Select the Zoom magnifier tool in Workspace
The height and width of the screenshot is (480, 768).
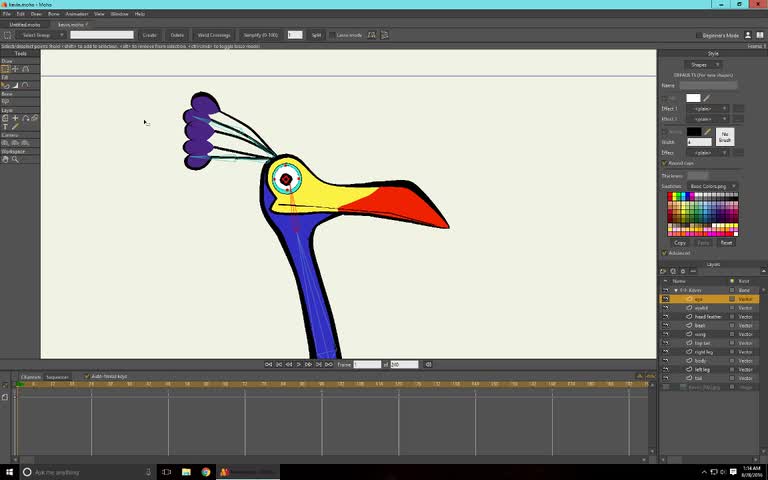(x=15, y=159)
